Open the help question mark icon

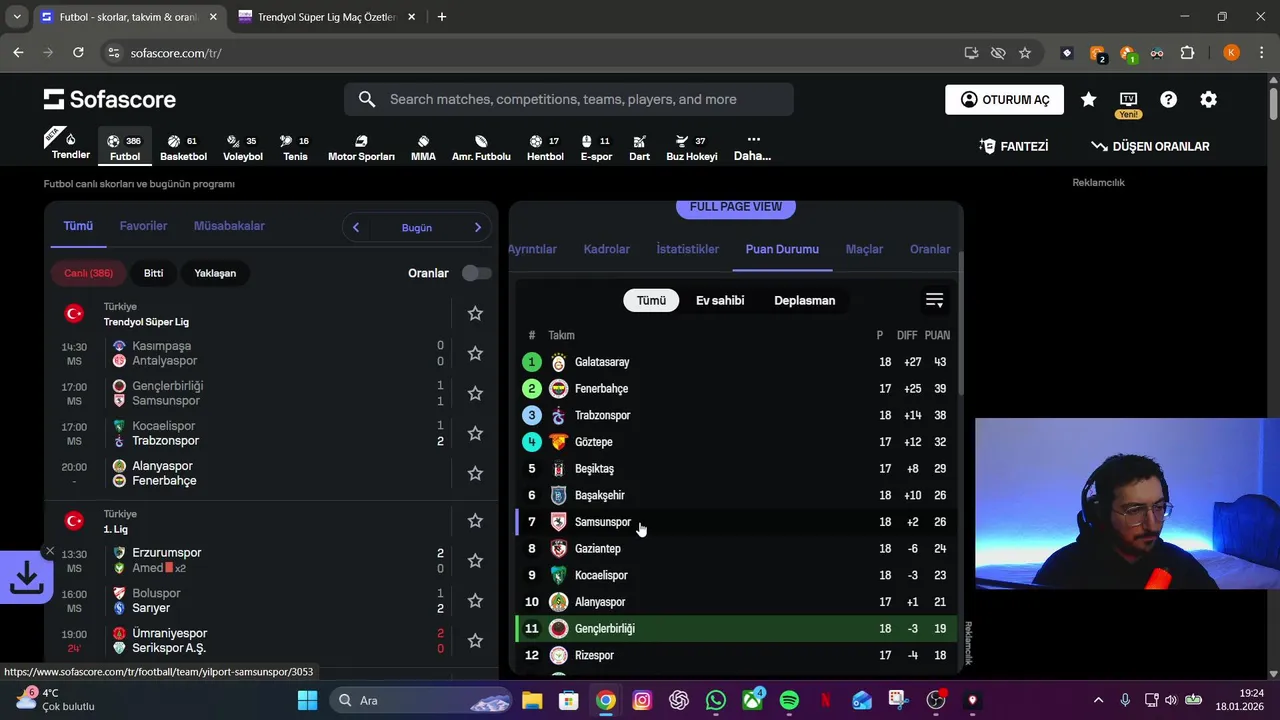(1168, 99)
